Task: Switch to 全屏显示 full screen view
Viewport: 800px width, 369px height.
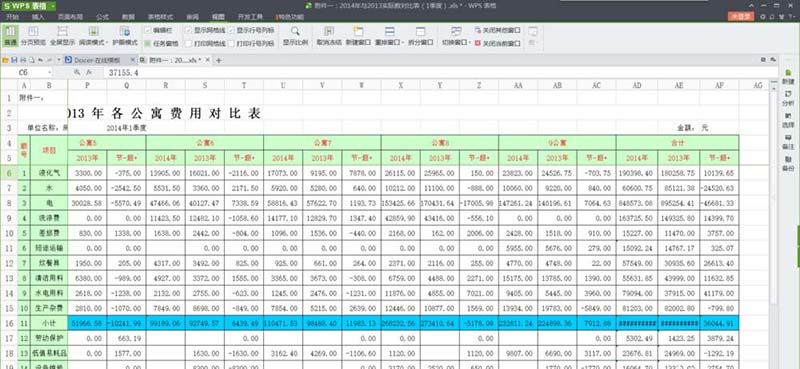Action: click(x=62, y=36)
